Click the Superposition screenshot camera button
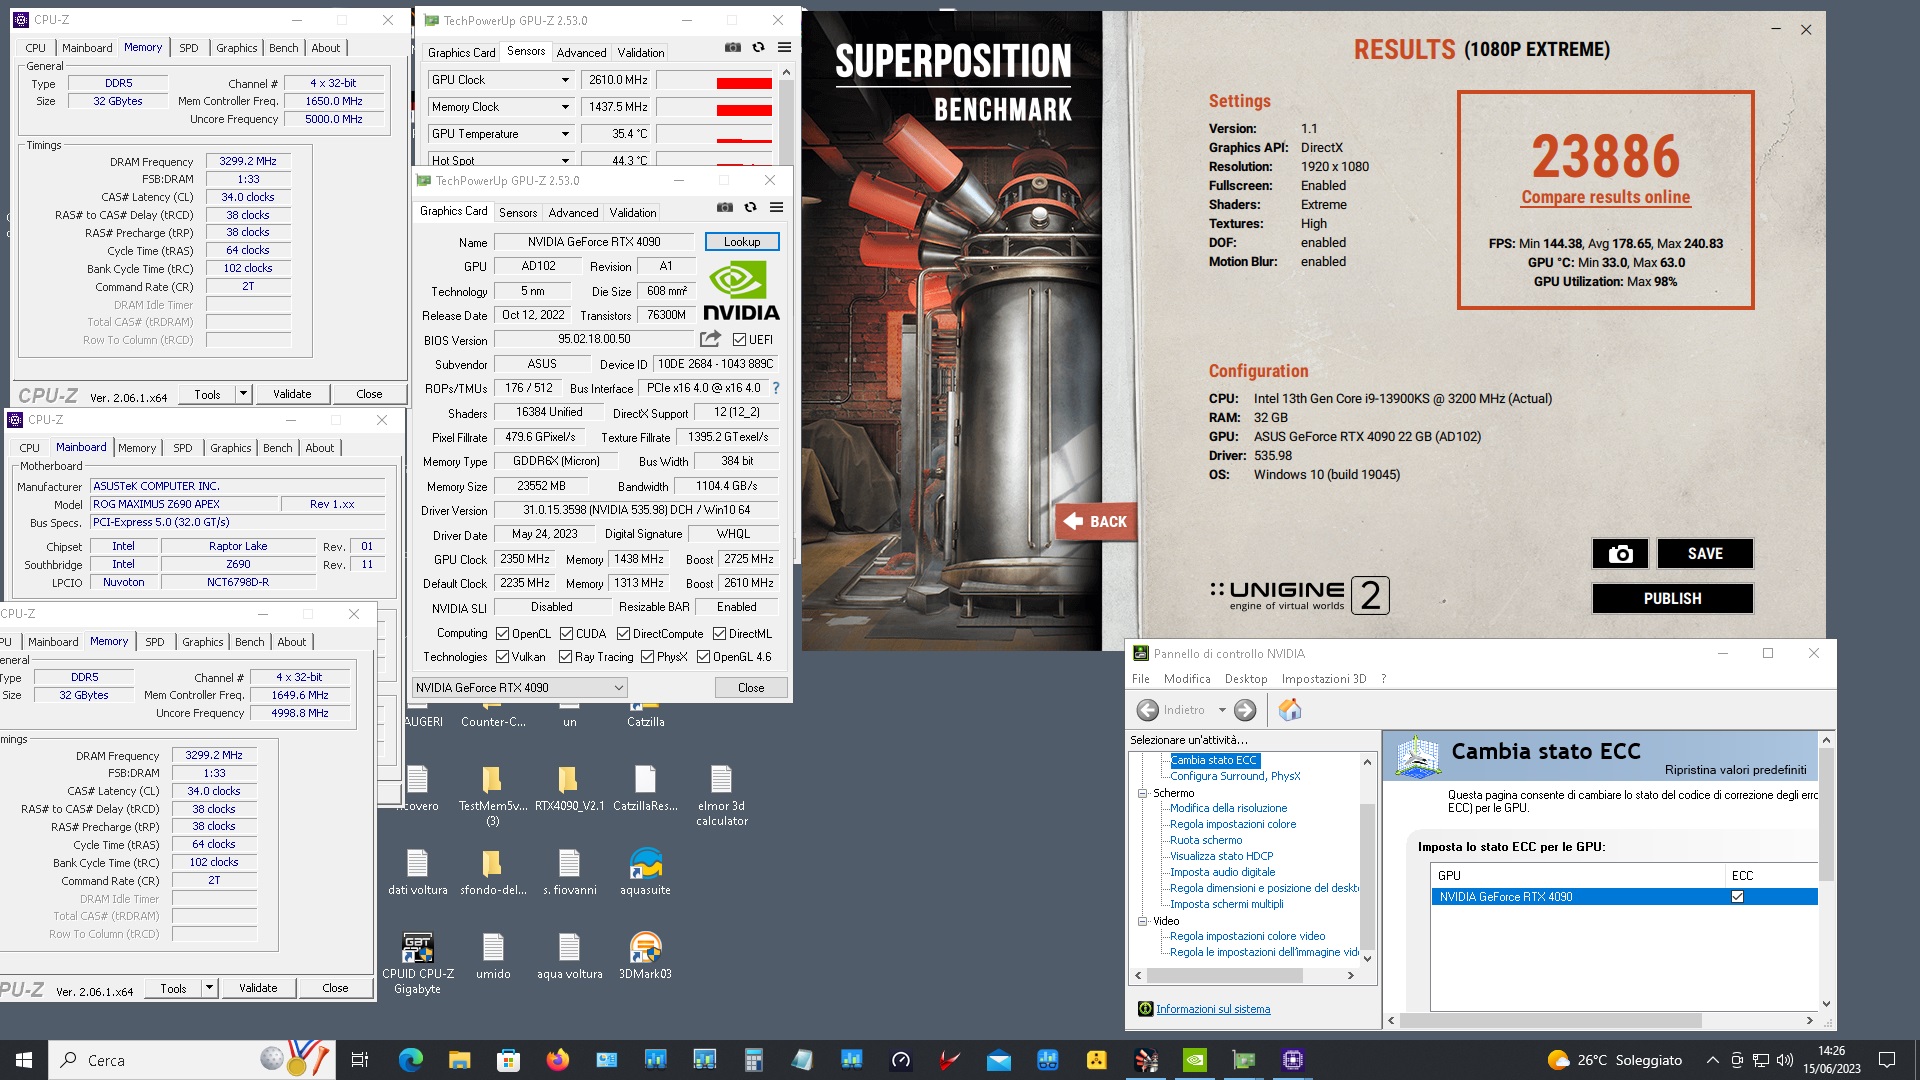Screen dimensions: 1920x1080 point(1620,553)
